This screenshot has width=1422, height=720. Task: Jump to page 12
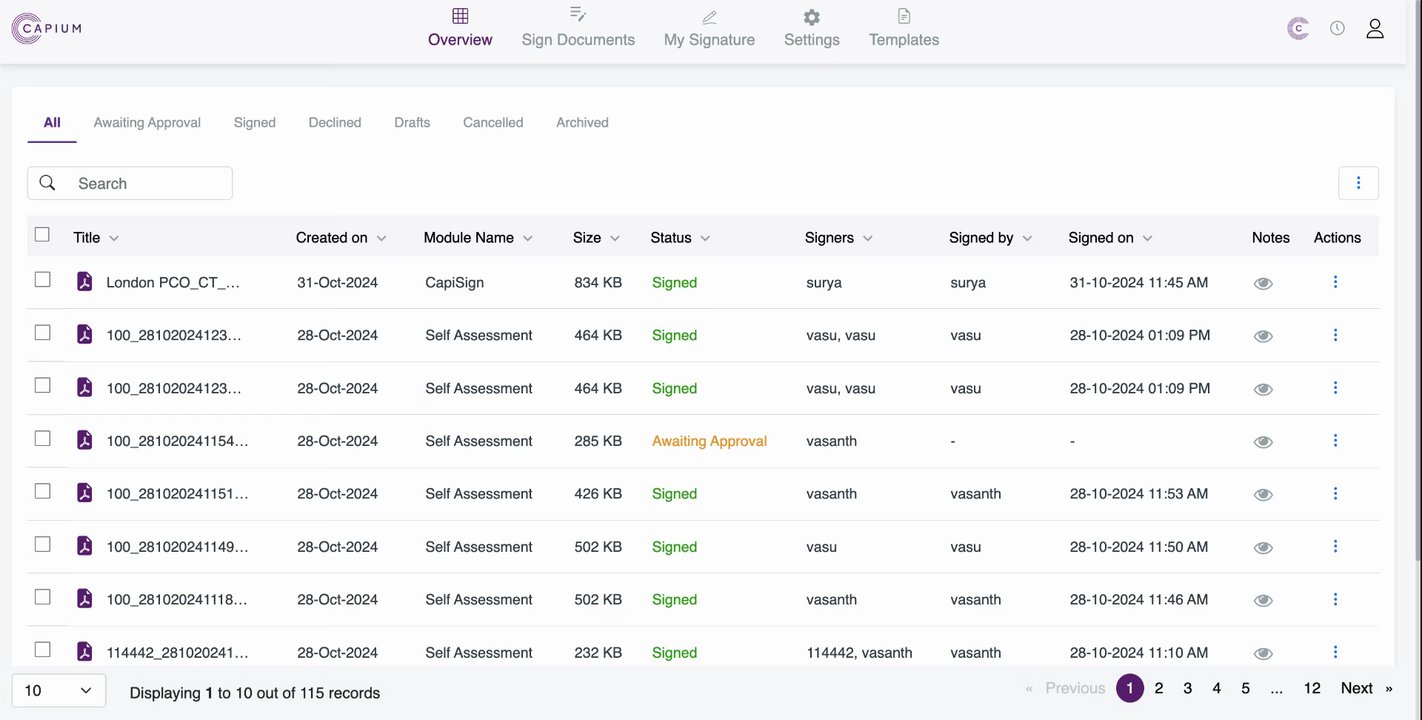coord(1312,688)
